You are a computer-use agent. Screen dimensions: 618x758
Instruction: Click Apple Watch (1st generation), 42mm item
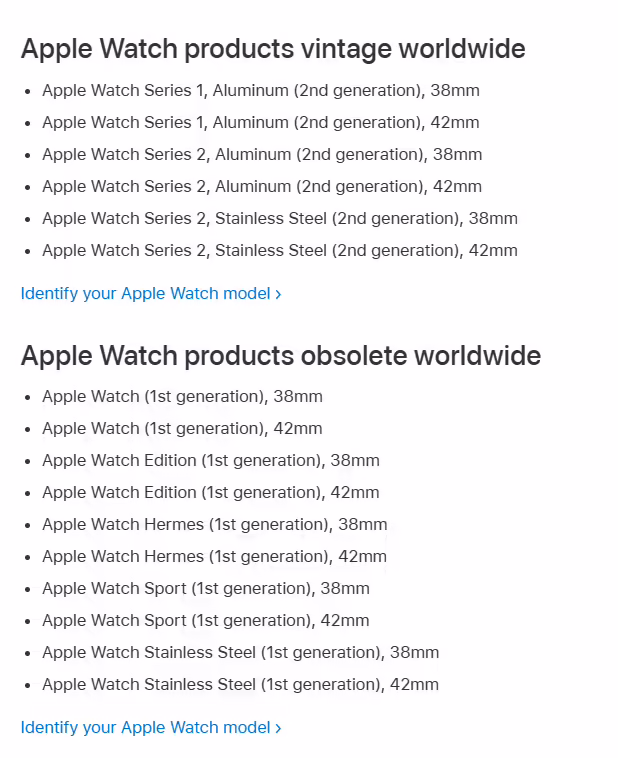[x=183, y=429]
